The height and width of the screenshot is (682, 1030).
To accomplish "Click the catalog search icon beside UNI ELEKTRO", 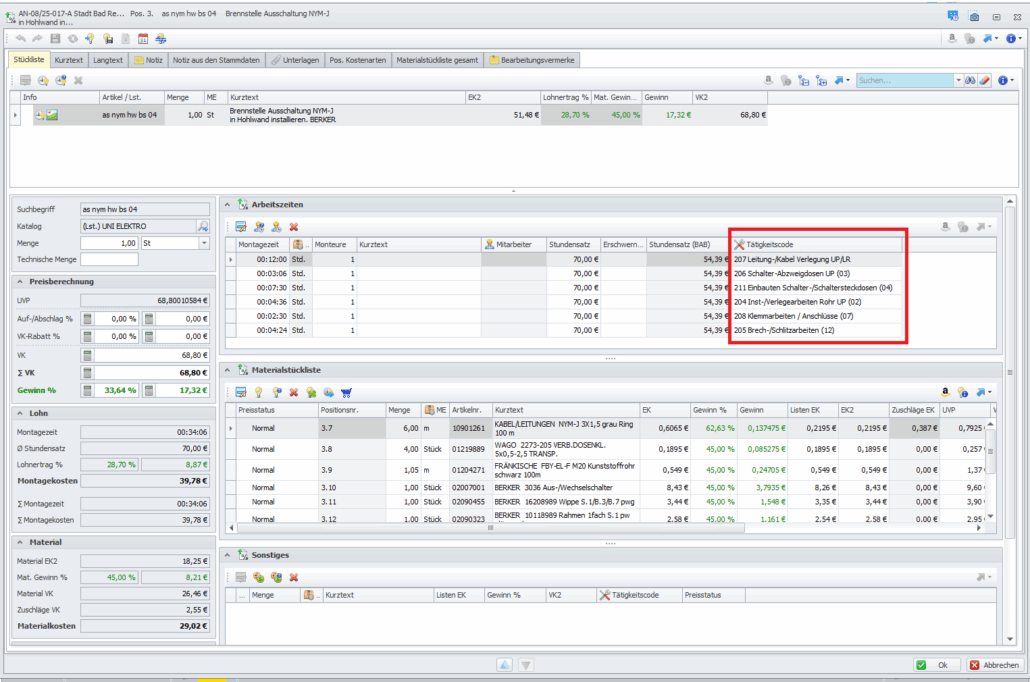I will point(202,226).
